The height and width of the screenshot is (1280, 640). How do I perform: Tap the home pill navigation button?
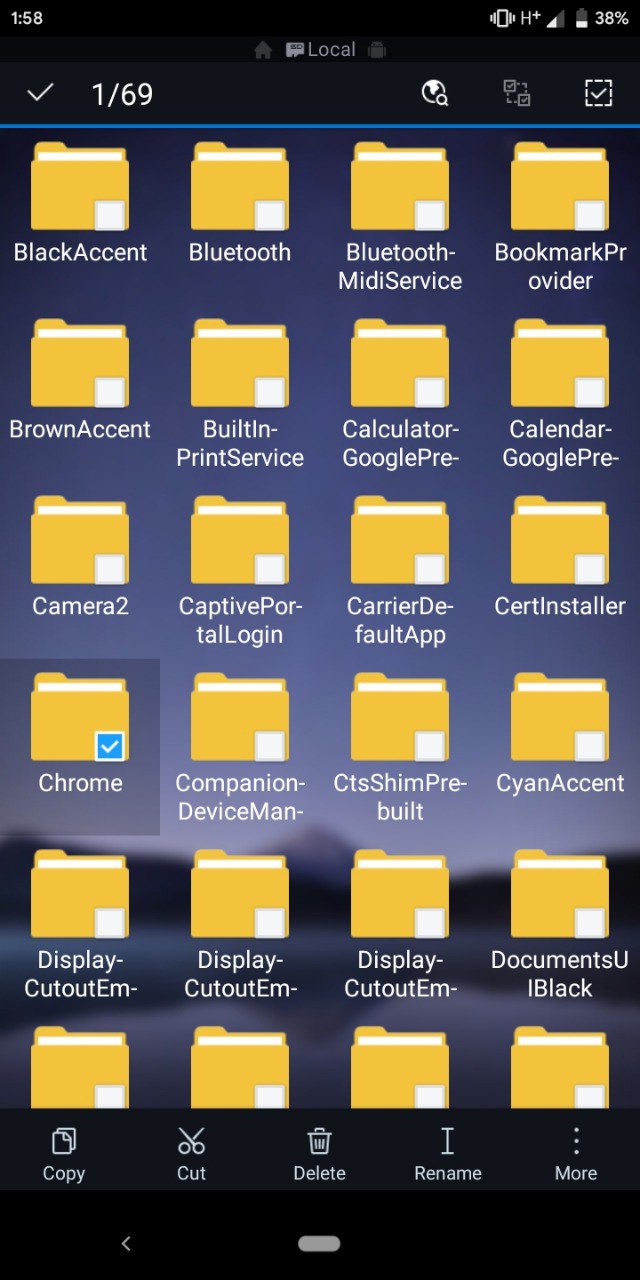(319, 1243)
